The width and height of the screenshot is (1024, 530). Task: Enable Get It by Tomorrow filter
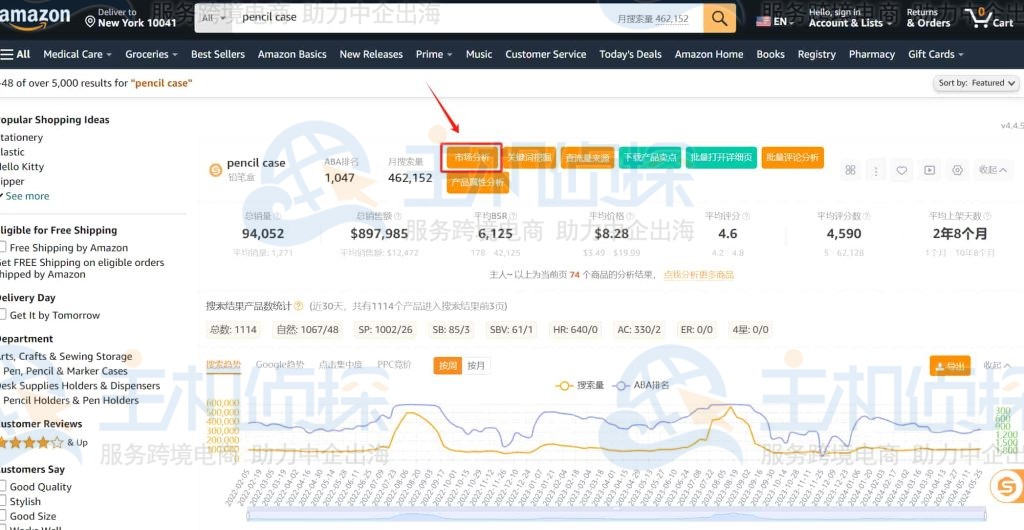[x=3, y=315]
